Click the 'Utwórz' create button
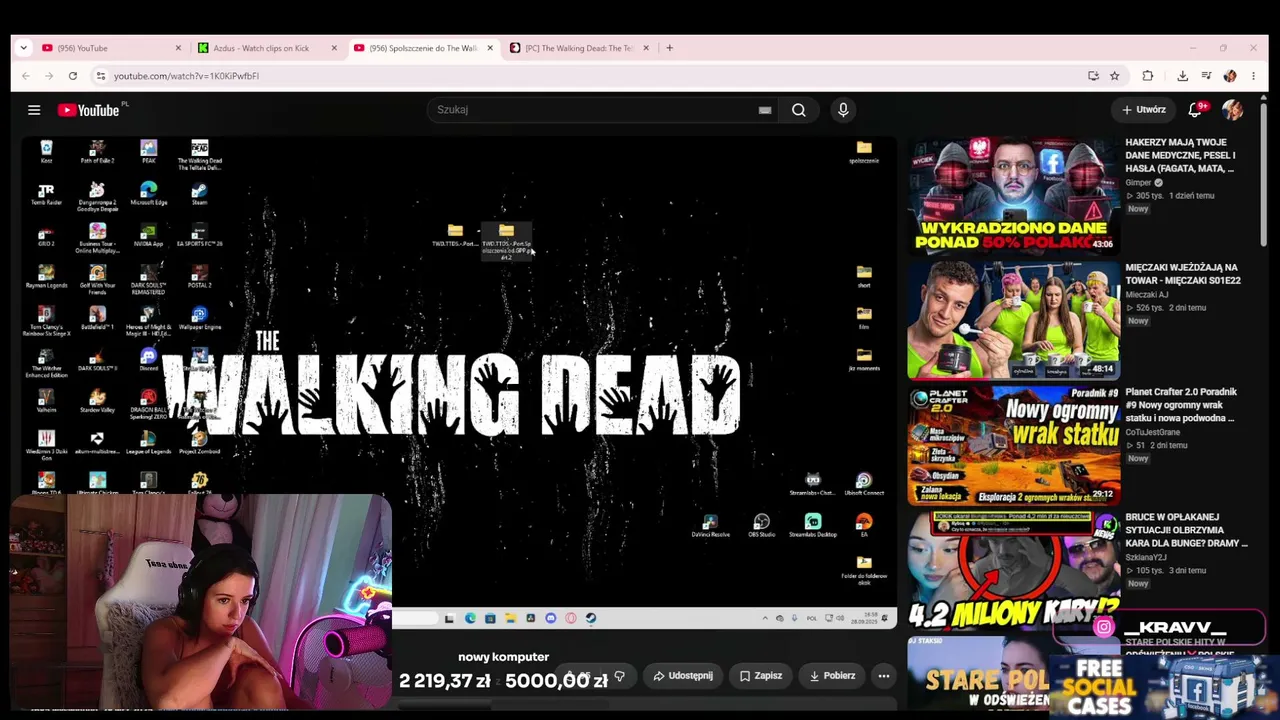The width and height of the screenshot is (1280, 720). click(x=1143, y=110)
